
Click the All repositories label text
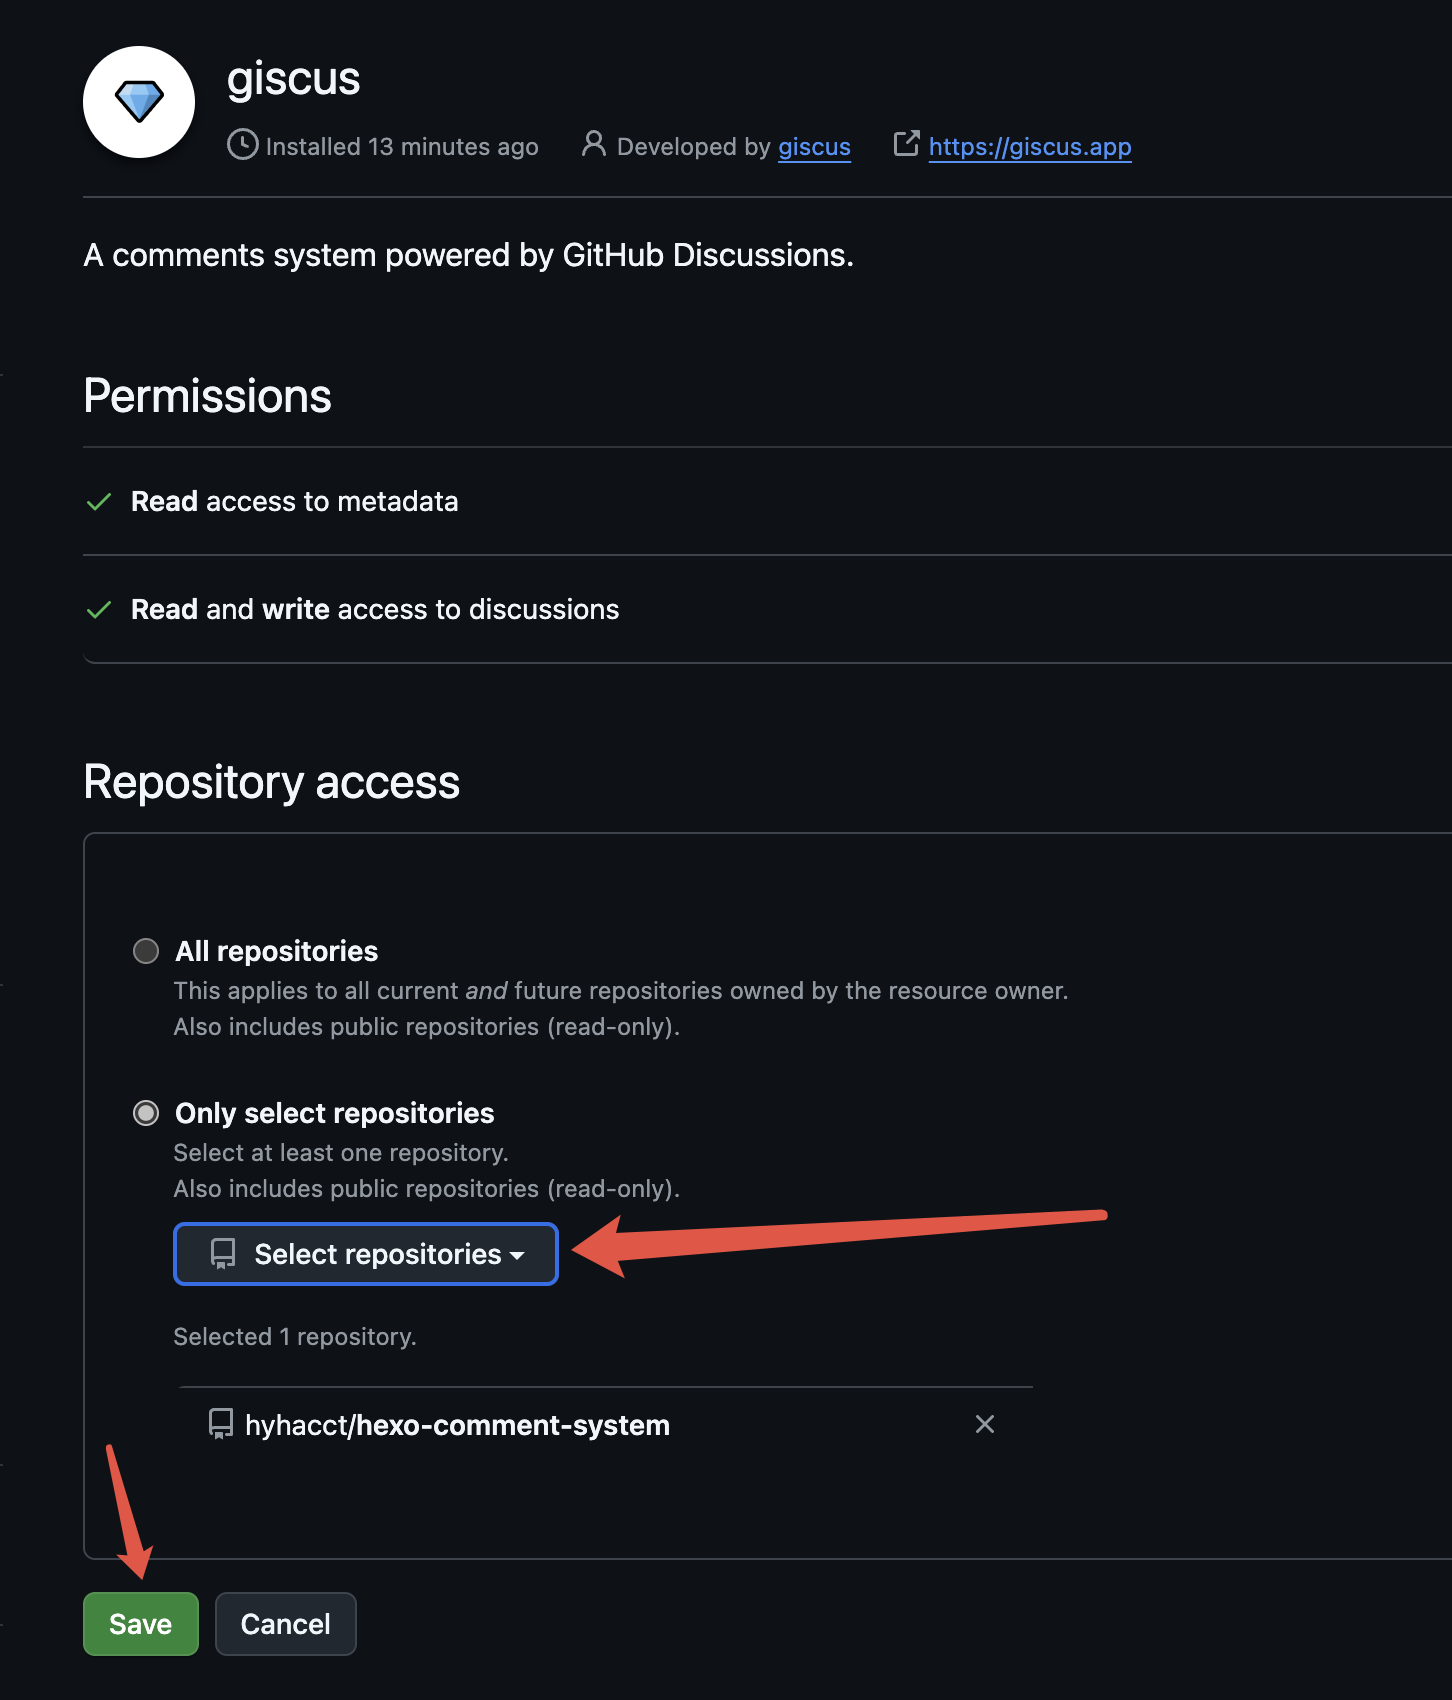tap(277, 951)
